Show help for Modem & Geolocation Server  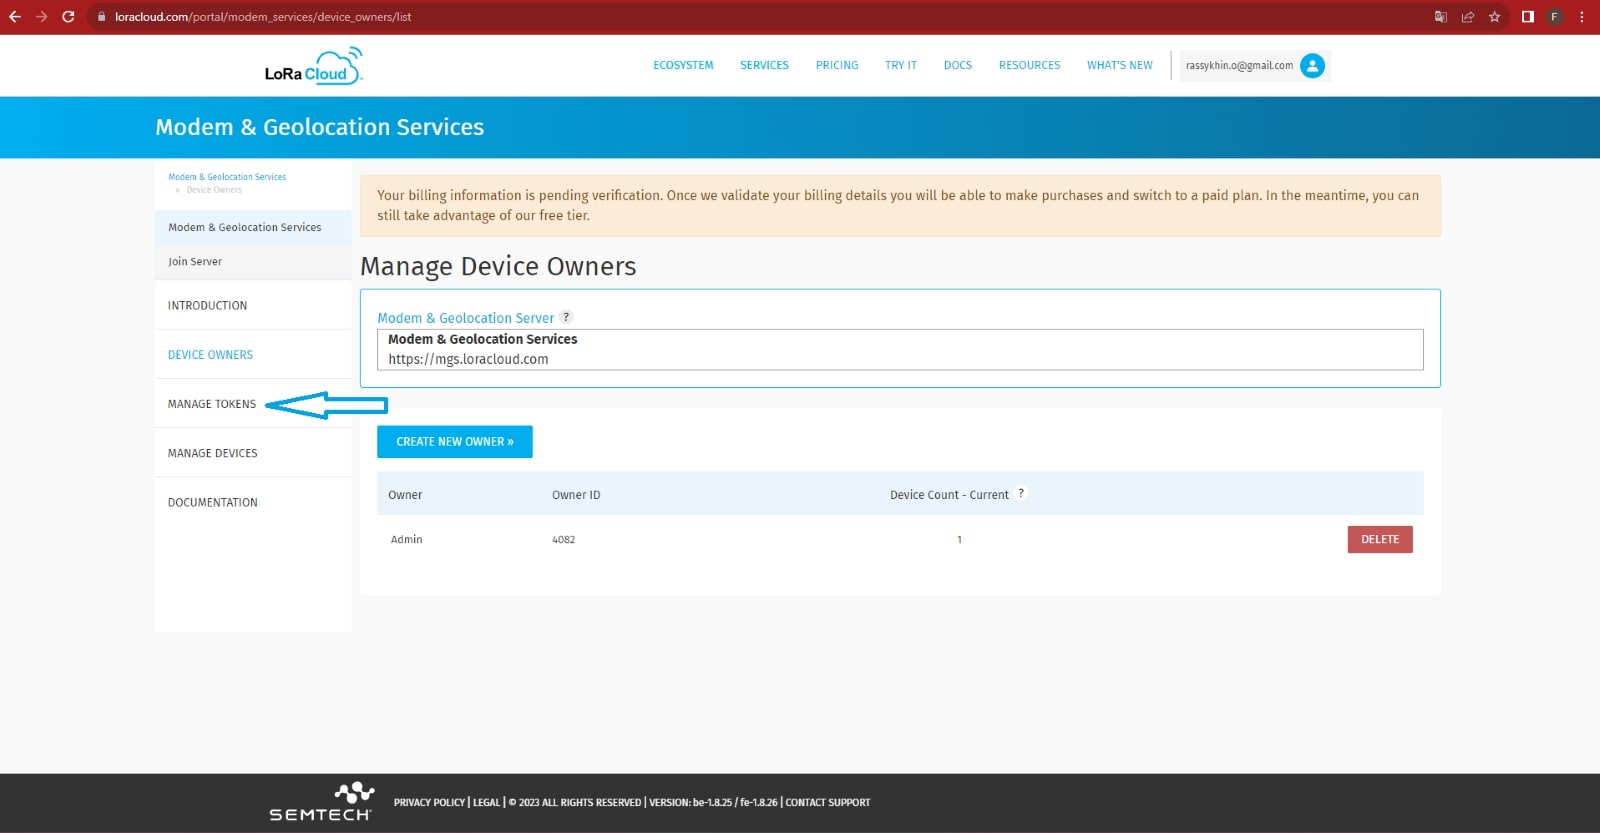pyautogui.click(x=566, y=317)
